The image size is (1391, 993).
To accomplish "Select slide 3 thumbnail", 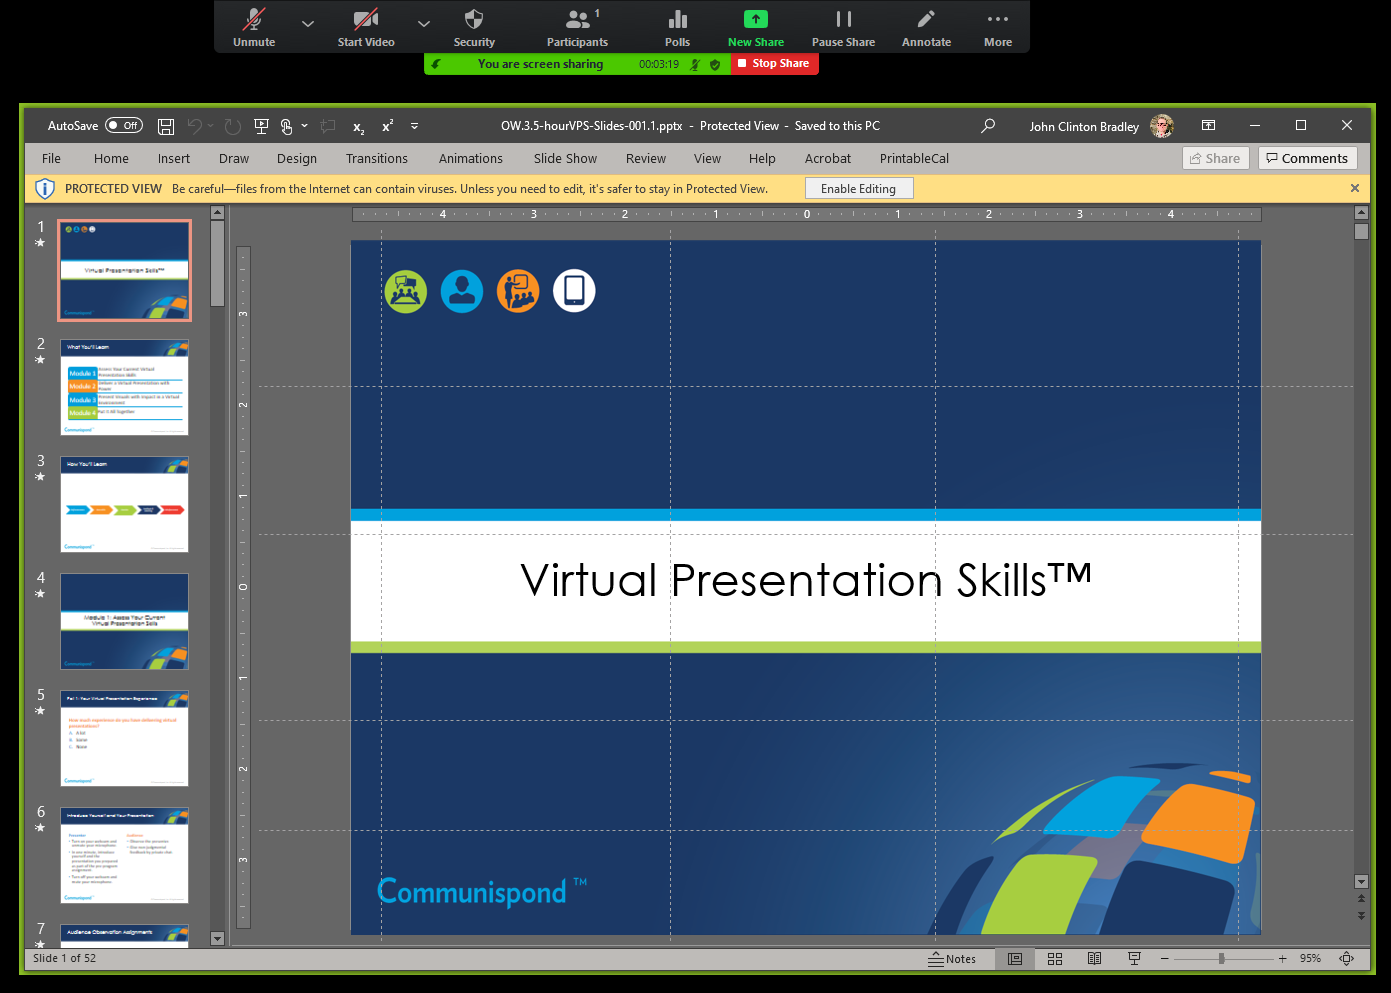I will [x=124, y=504].
